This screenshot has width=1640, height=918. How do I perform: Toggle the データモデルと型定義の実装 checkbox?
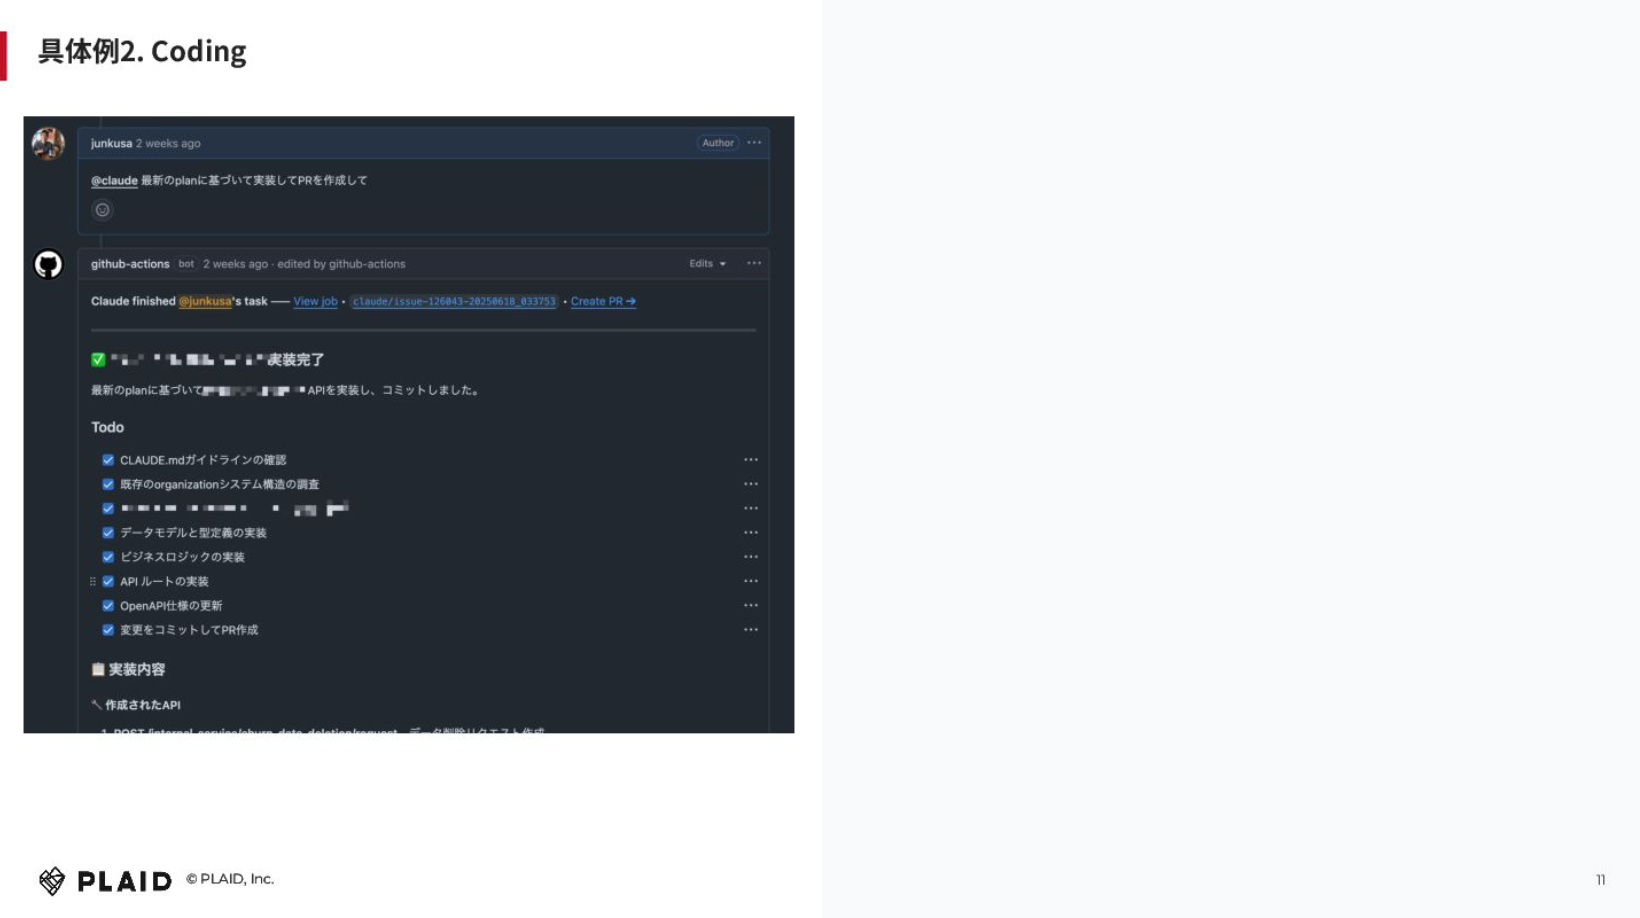click(108, 533)
